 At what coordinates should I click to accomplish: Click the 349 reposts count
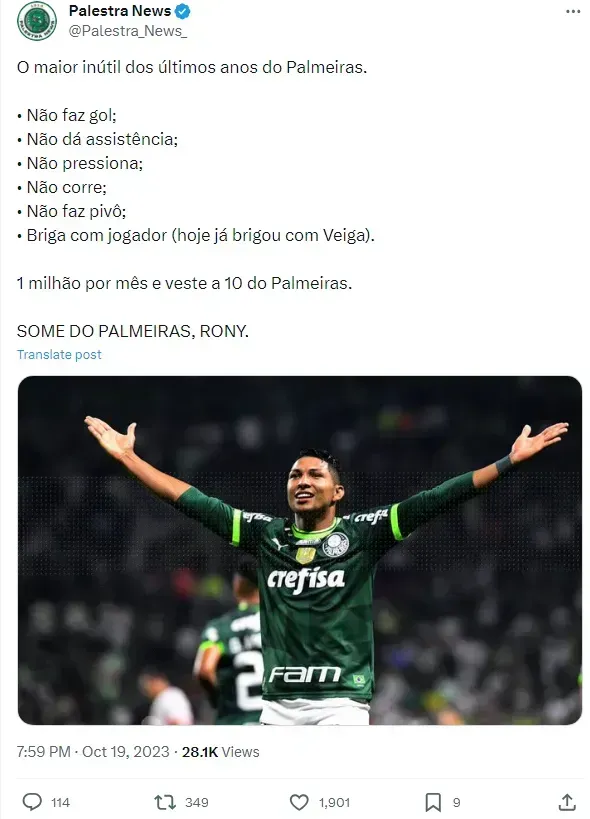(x=196, y=802)
